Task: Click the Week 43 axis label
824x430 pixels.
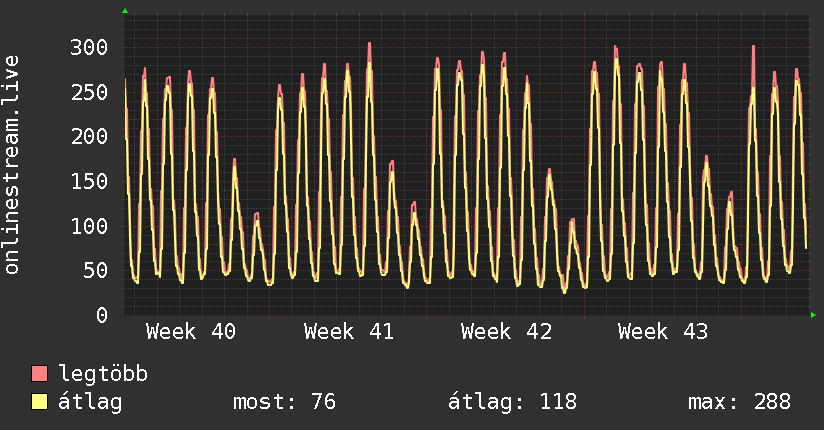Action: (663, 332)
